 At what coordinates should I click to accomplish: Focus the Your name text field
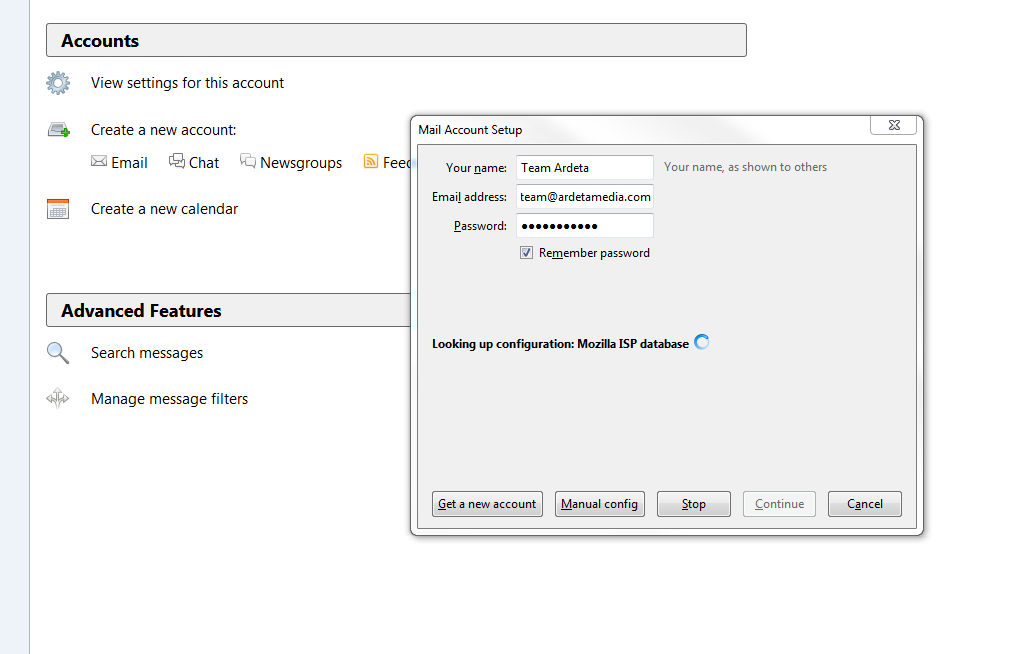point(584,168)
